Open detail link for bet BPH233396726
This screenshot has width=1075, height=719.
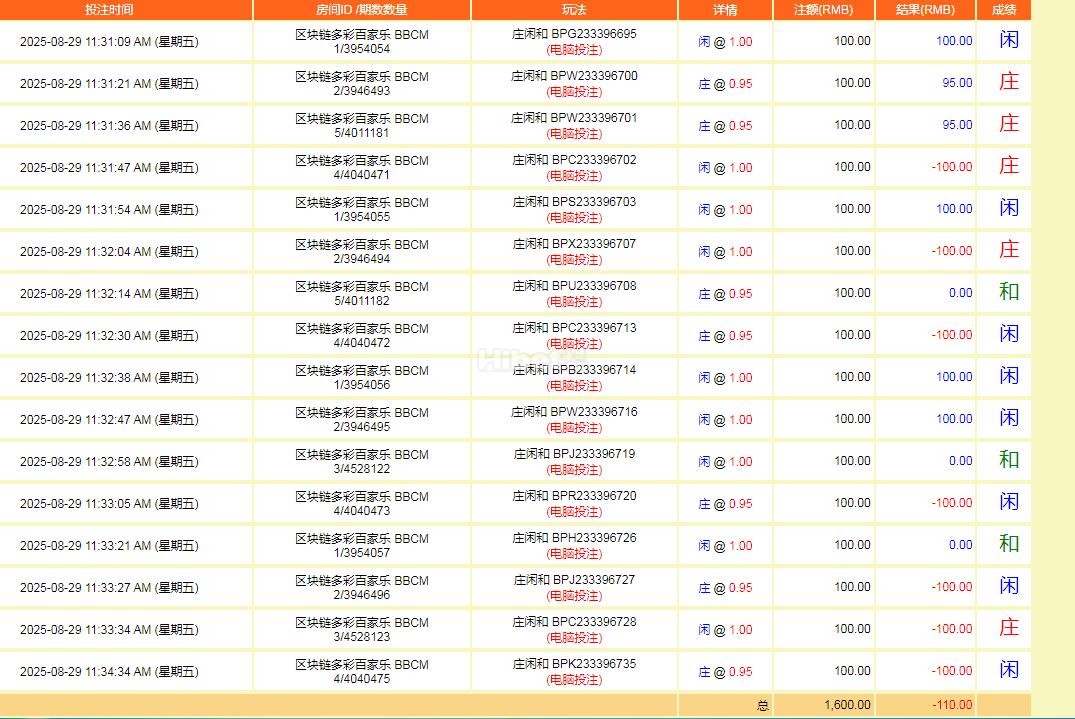click(725, 546)
